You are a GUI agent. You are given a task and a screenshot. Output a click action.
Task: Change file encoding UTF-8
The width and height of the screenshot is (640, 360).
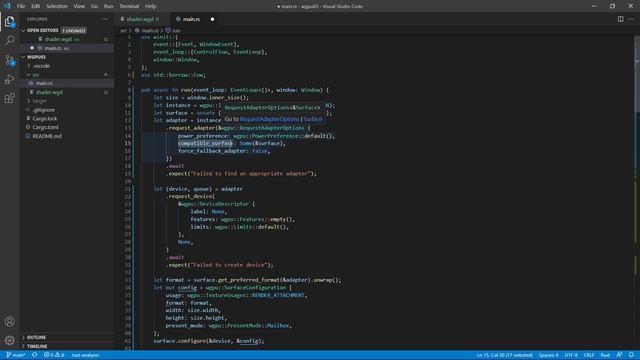point(571,355)
